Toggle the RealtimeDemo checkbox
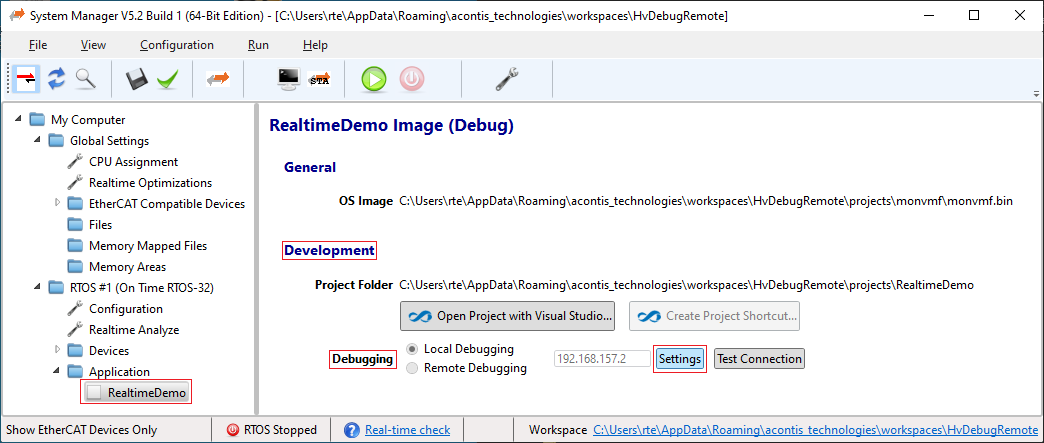 [x=94, y=393]
